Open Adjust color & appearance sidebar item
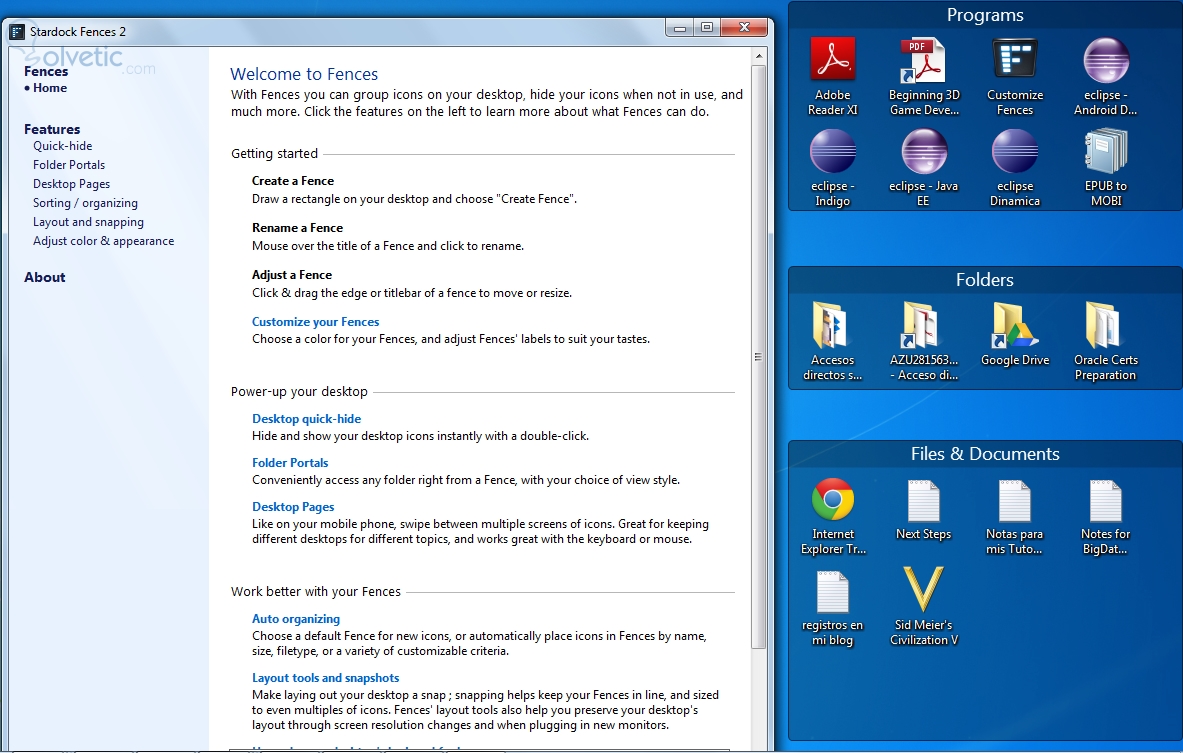 103,241
